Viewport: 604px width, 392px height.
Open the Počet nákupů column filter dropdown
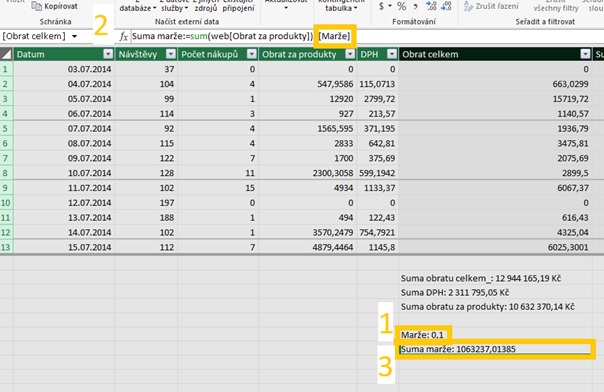coord(252,54)
